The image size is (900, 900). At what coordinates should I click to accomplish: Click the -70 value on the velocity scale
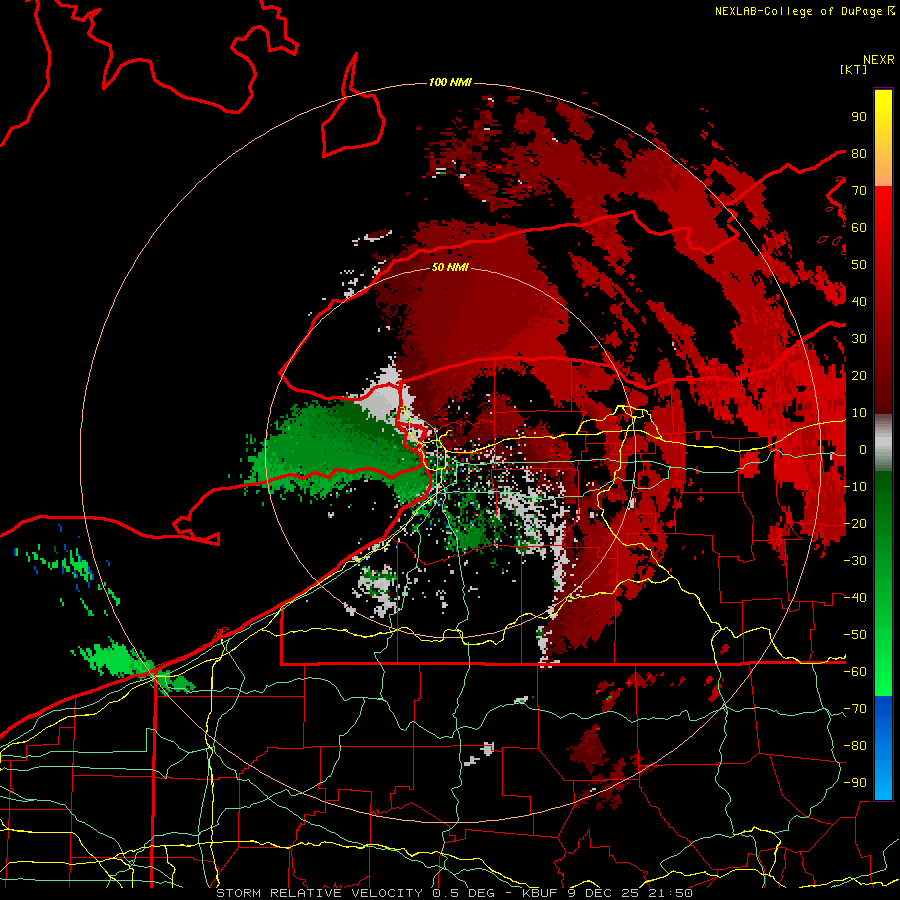coord(855,709)
